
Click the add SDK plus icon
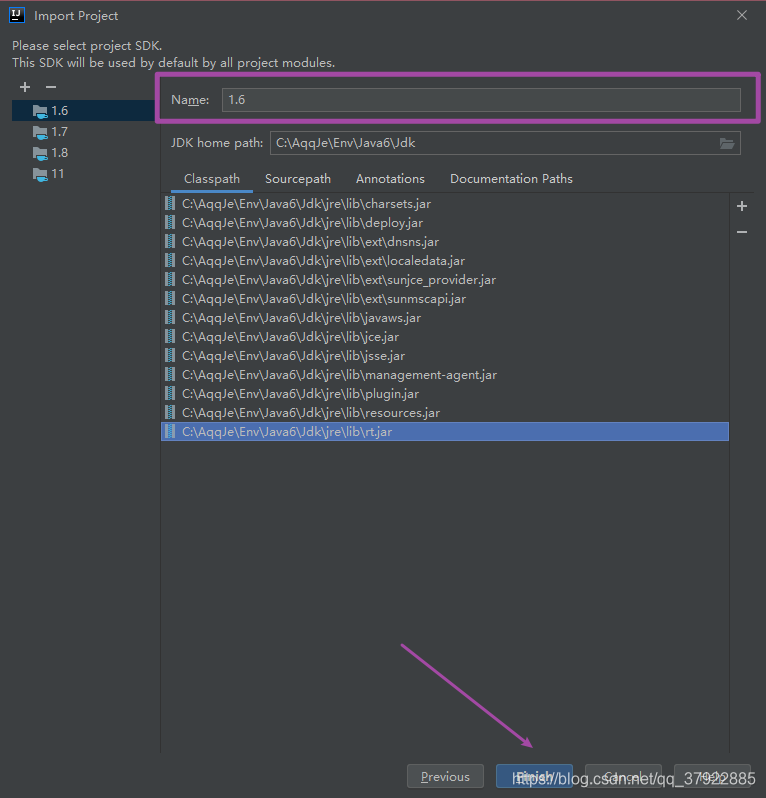[x=24, y=88]
